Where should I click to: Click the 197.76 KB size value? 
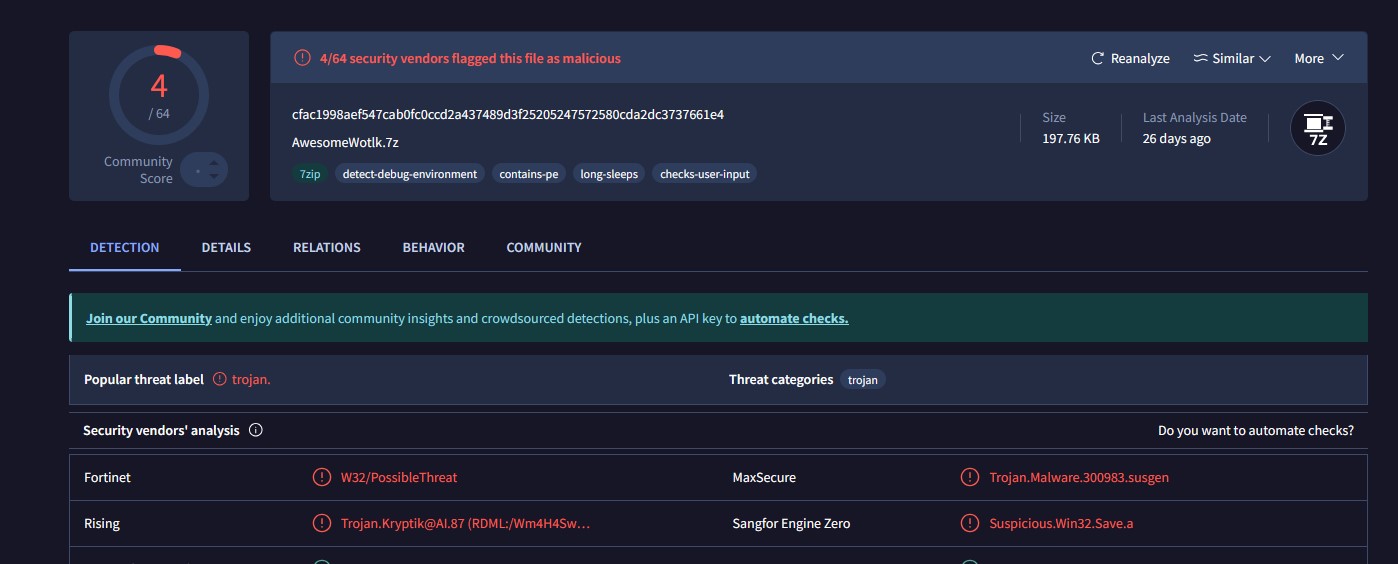point(1071,139)
